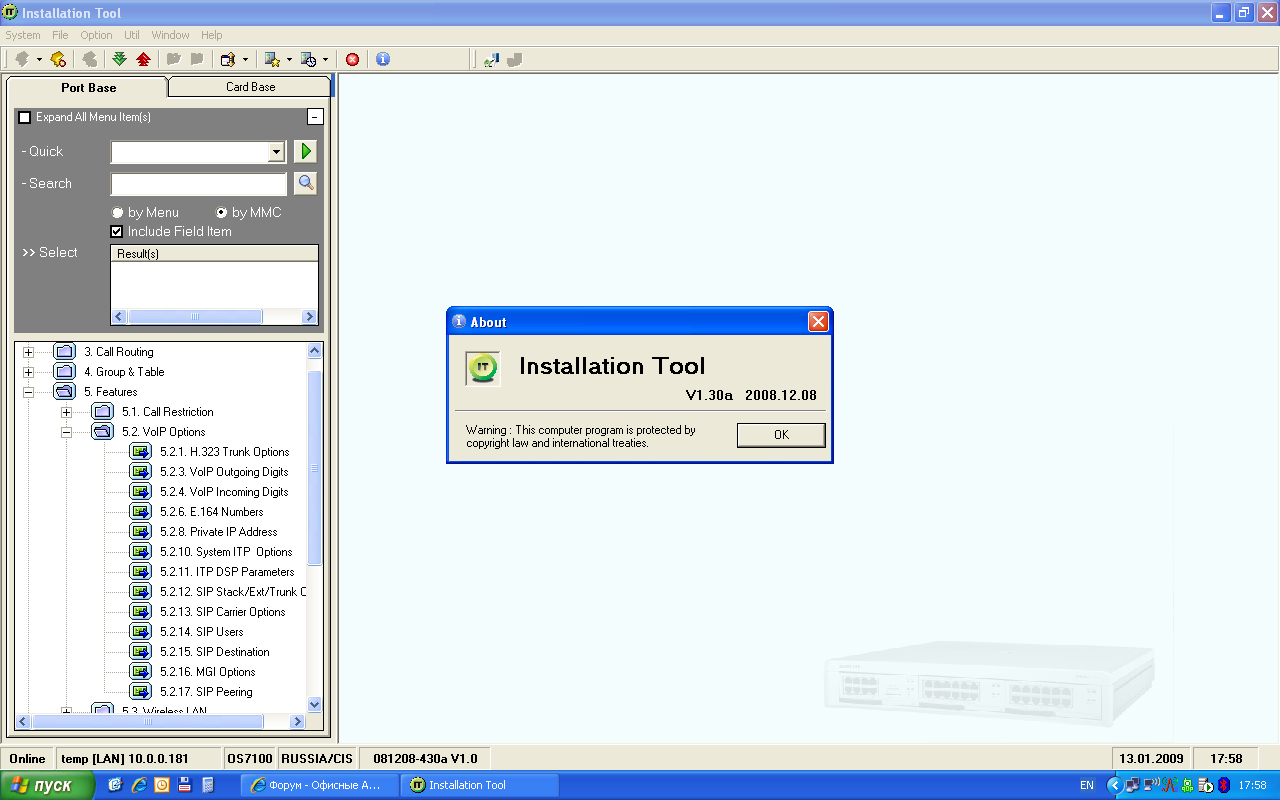Click the red stop icon in toolbar
The height and width of the screenshot is (800, 1280).
click(x=352, y=59)
